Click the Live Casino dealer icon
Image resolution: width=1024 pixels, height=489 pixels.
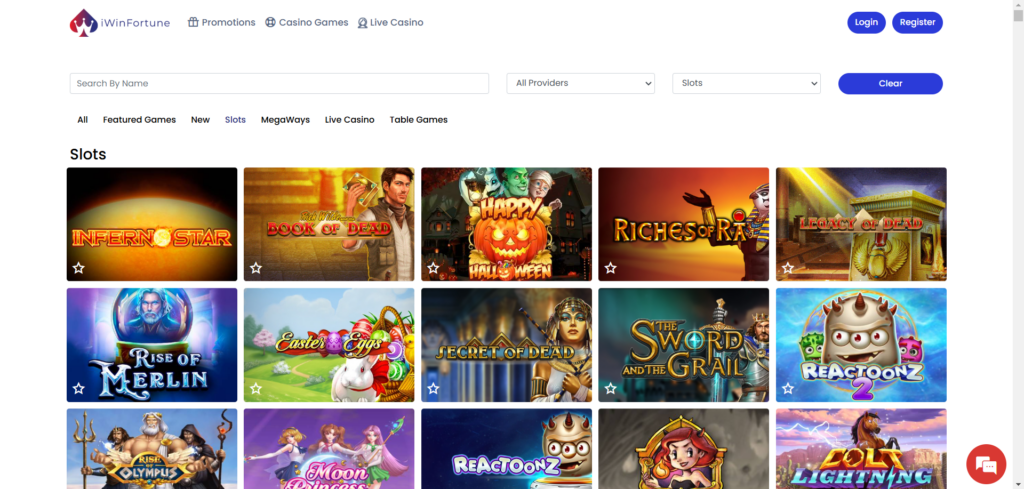click(362, 23)
